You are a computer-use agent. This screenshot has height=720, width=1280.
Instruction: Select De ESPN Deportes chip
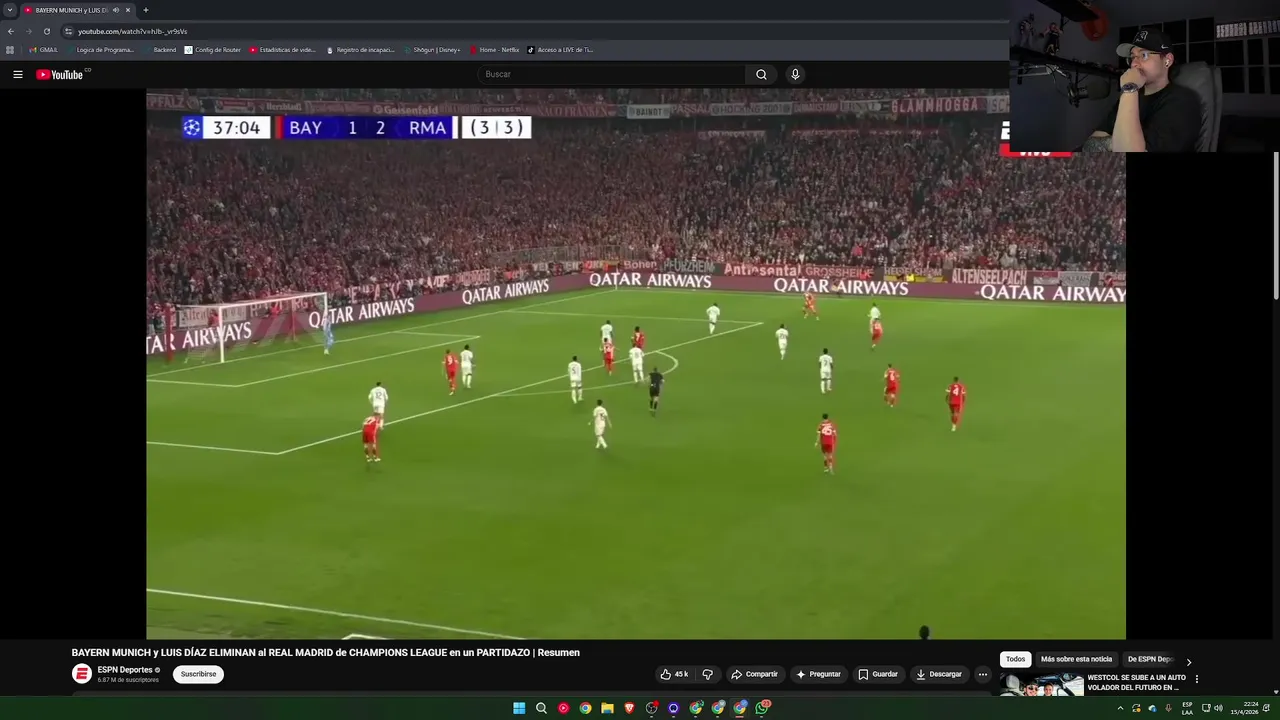point(1150,659)
